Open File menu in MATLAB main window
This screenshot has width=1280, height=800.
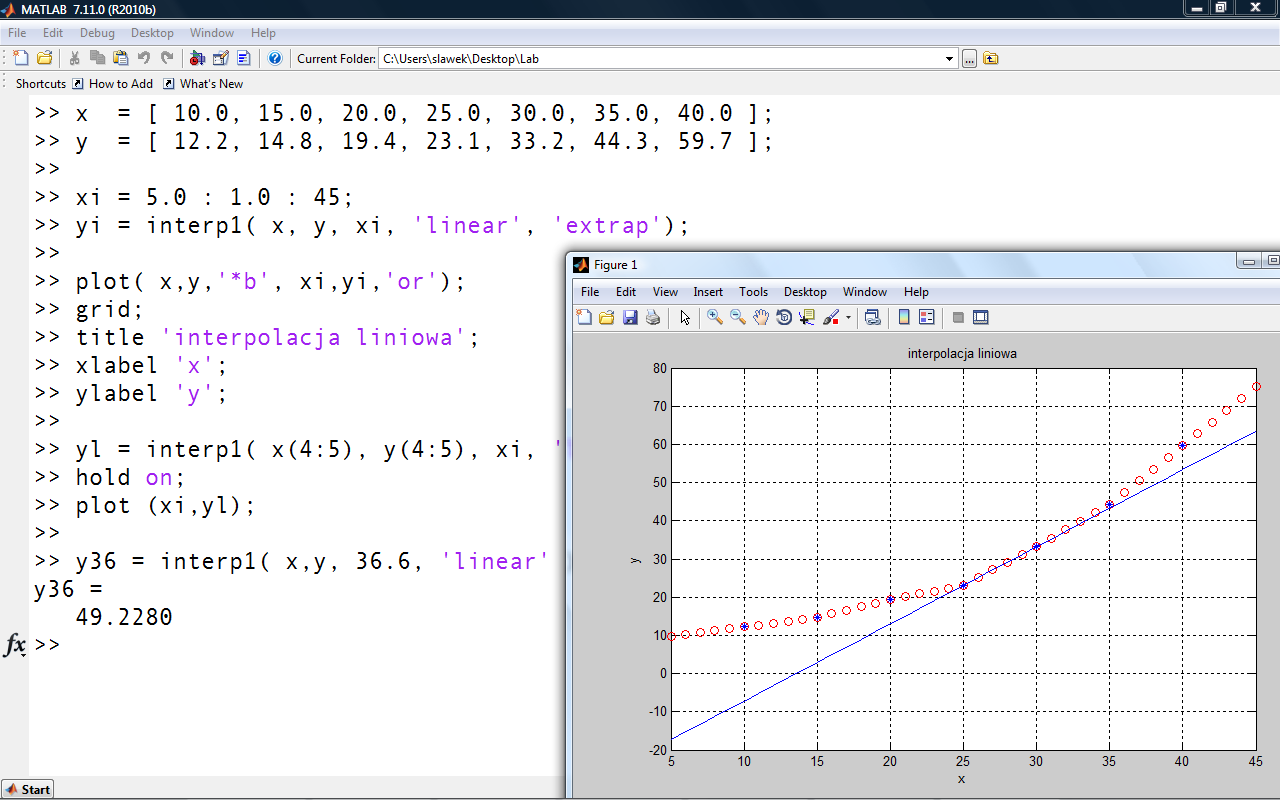click(17, 33)
